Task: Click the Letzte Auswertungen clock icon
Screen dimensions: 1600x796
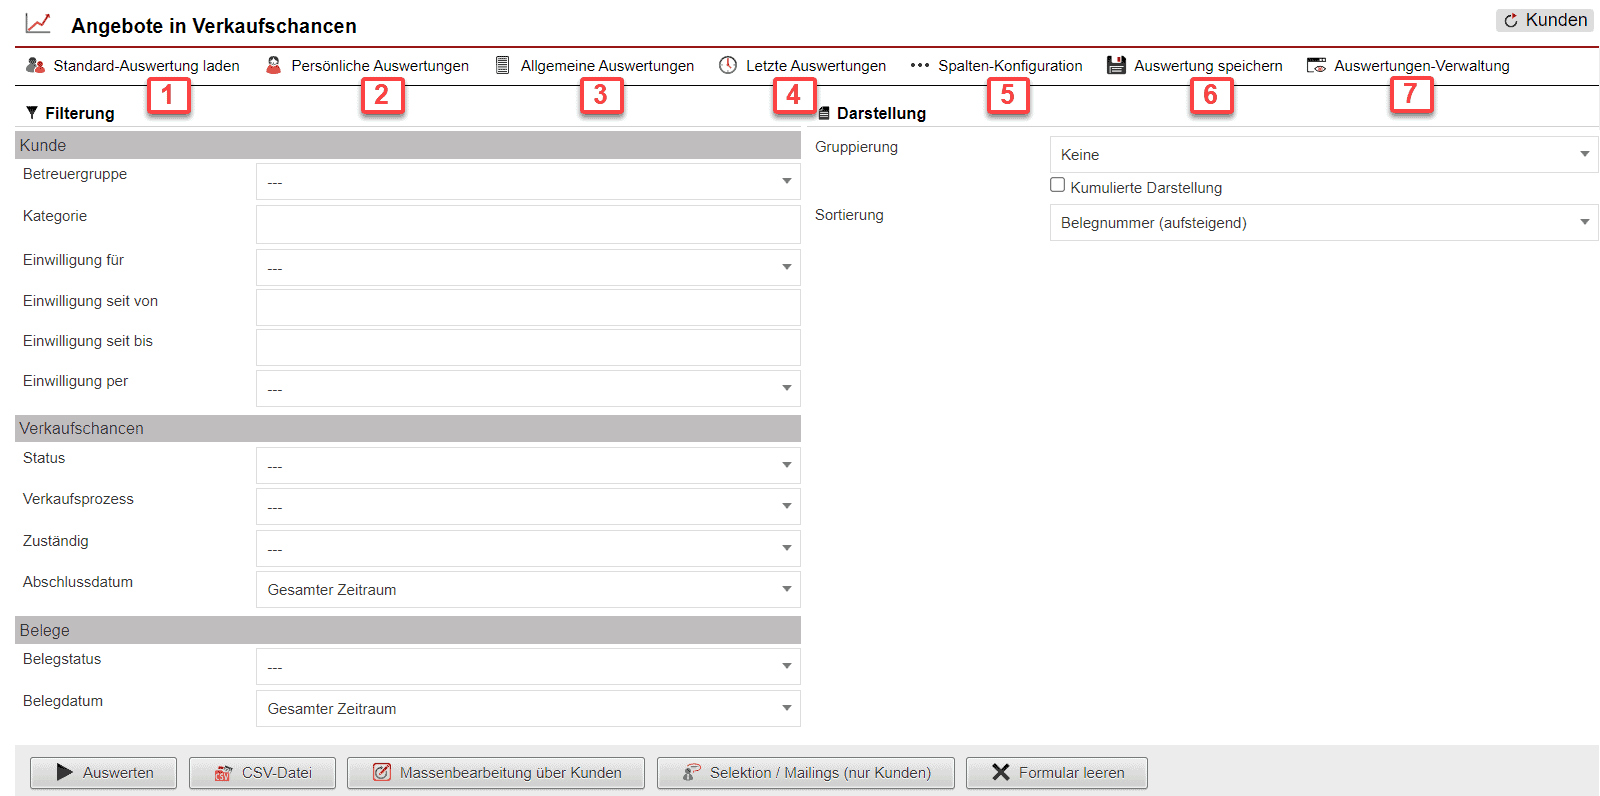Action: pos(728,65)
